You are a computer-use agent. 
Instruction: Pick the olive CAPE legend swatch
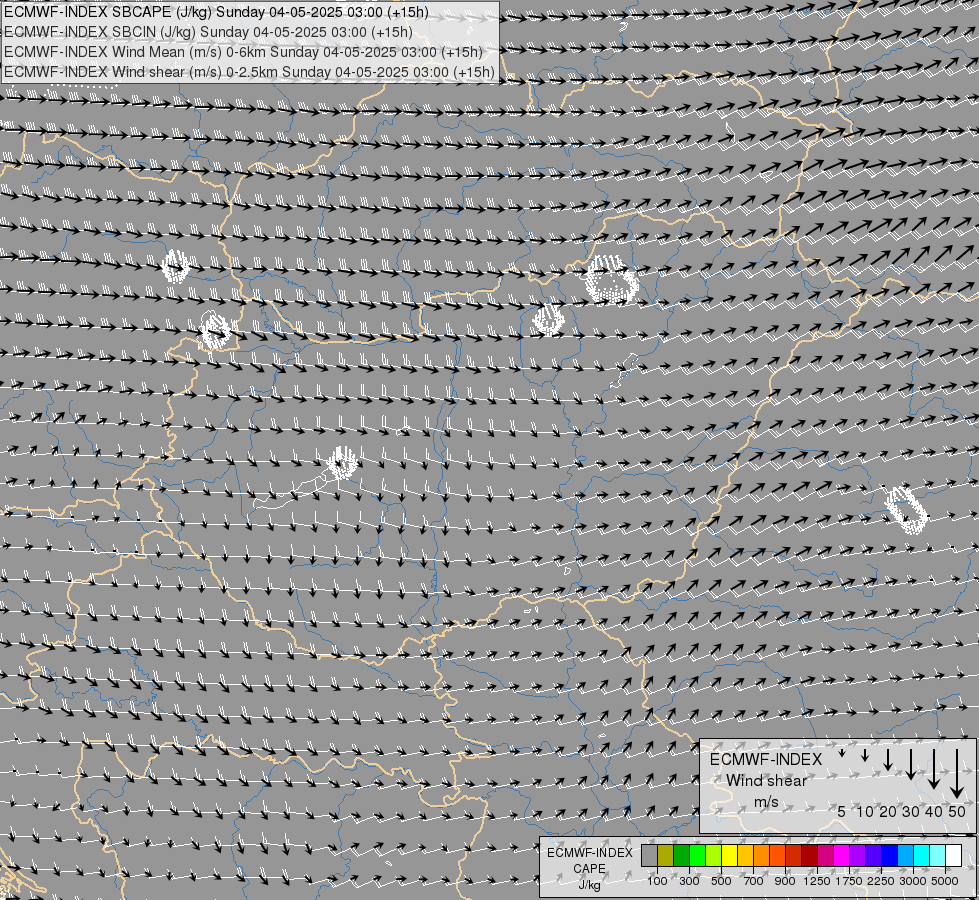click(x=666, y=856)
